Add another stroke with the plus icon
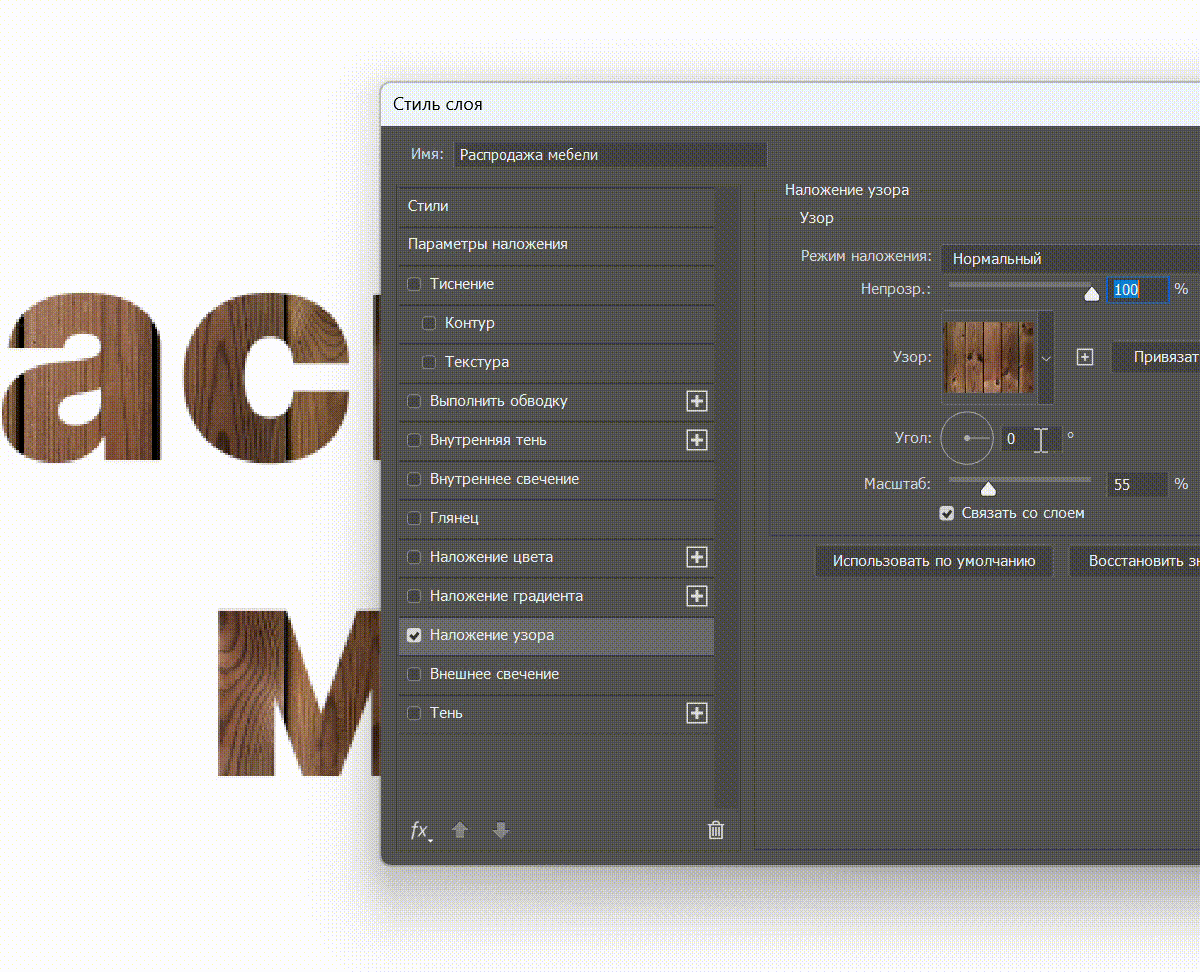The width and height of the screenshot is (1200, 972). pyautogui.click(x=697, y=401)
